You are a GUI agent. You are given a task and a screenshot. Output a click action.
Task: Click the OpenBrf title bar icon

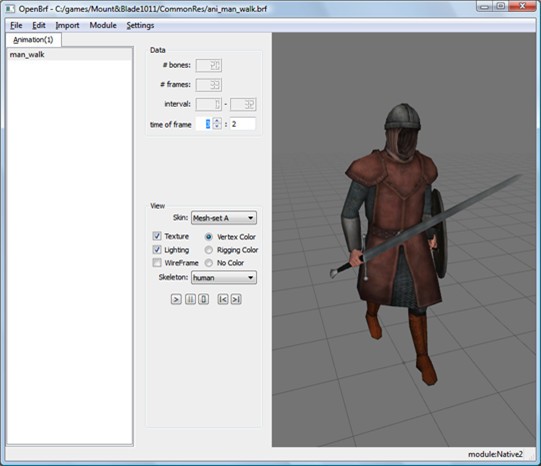click(10, 9)
